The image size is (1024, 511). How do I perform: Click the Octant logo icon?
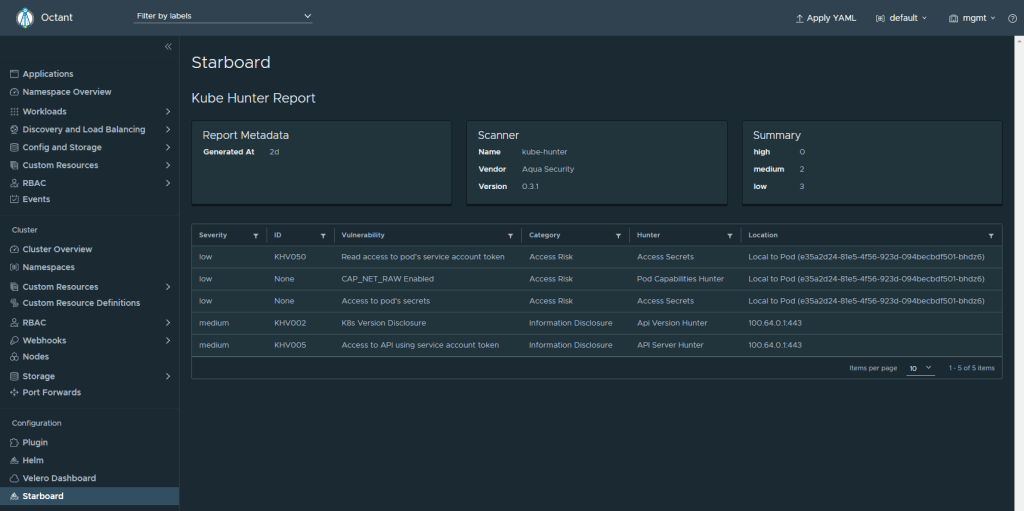tap(25, 18)
